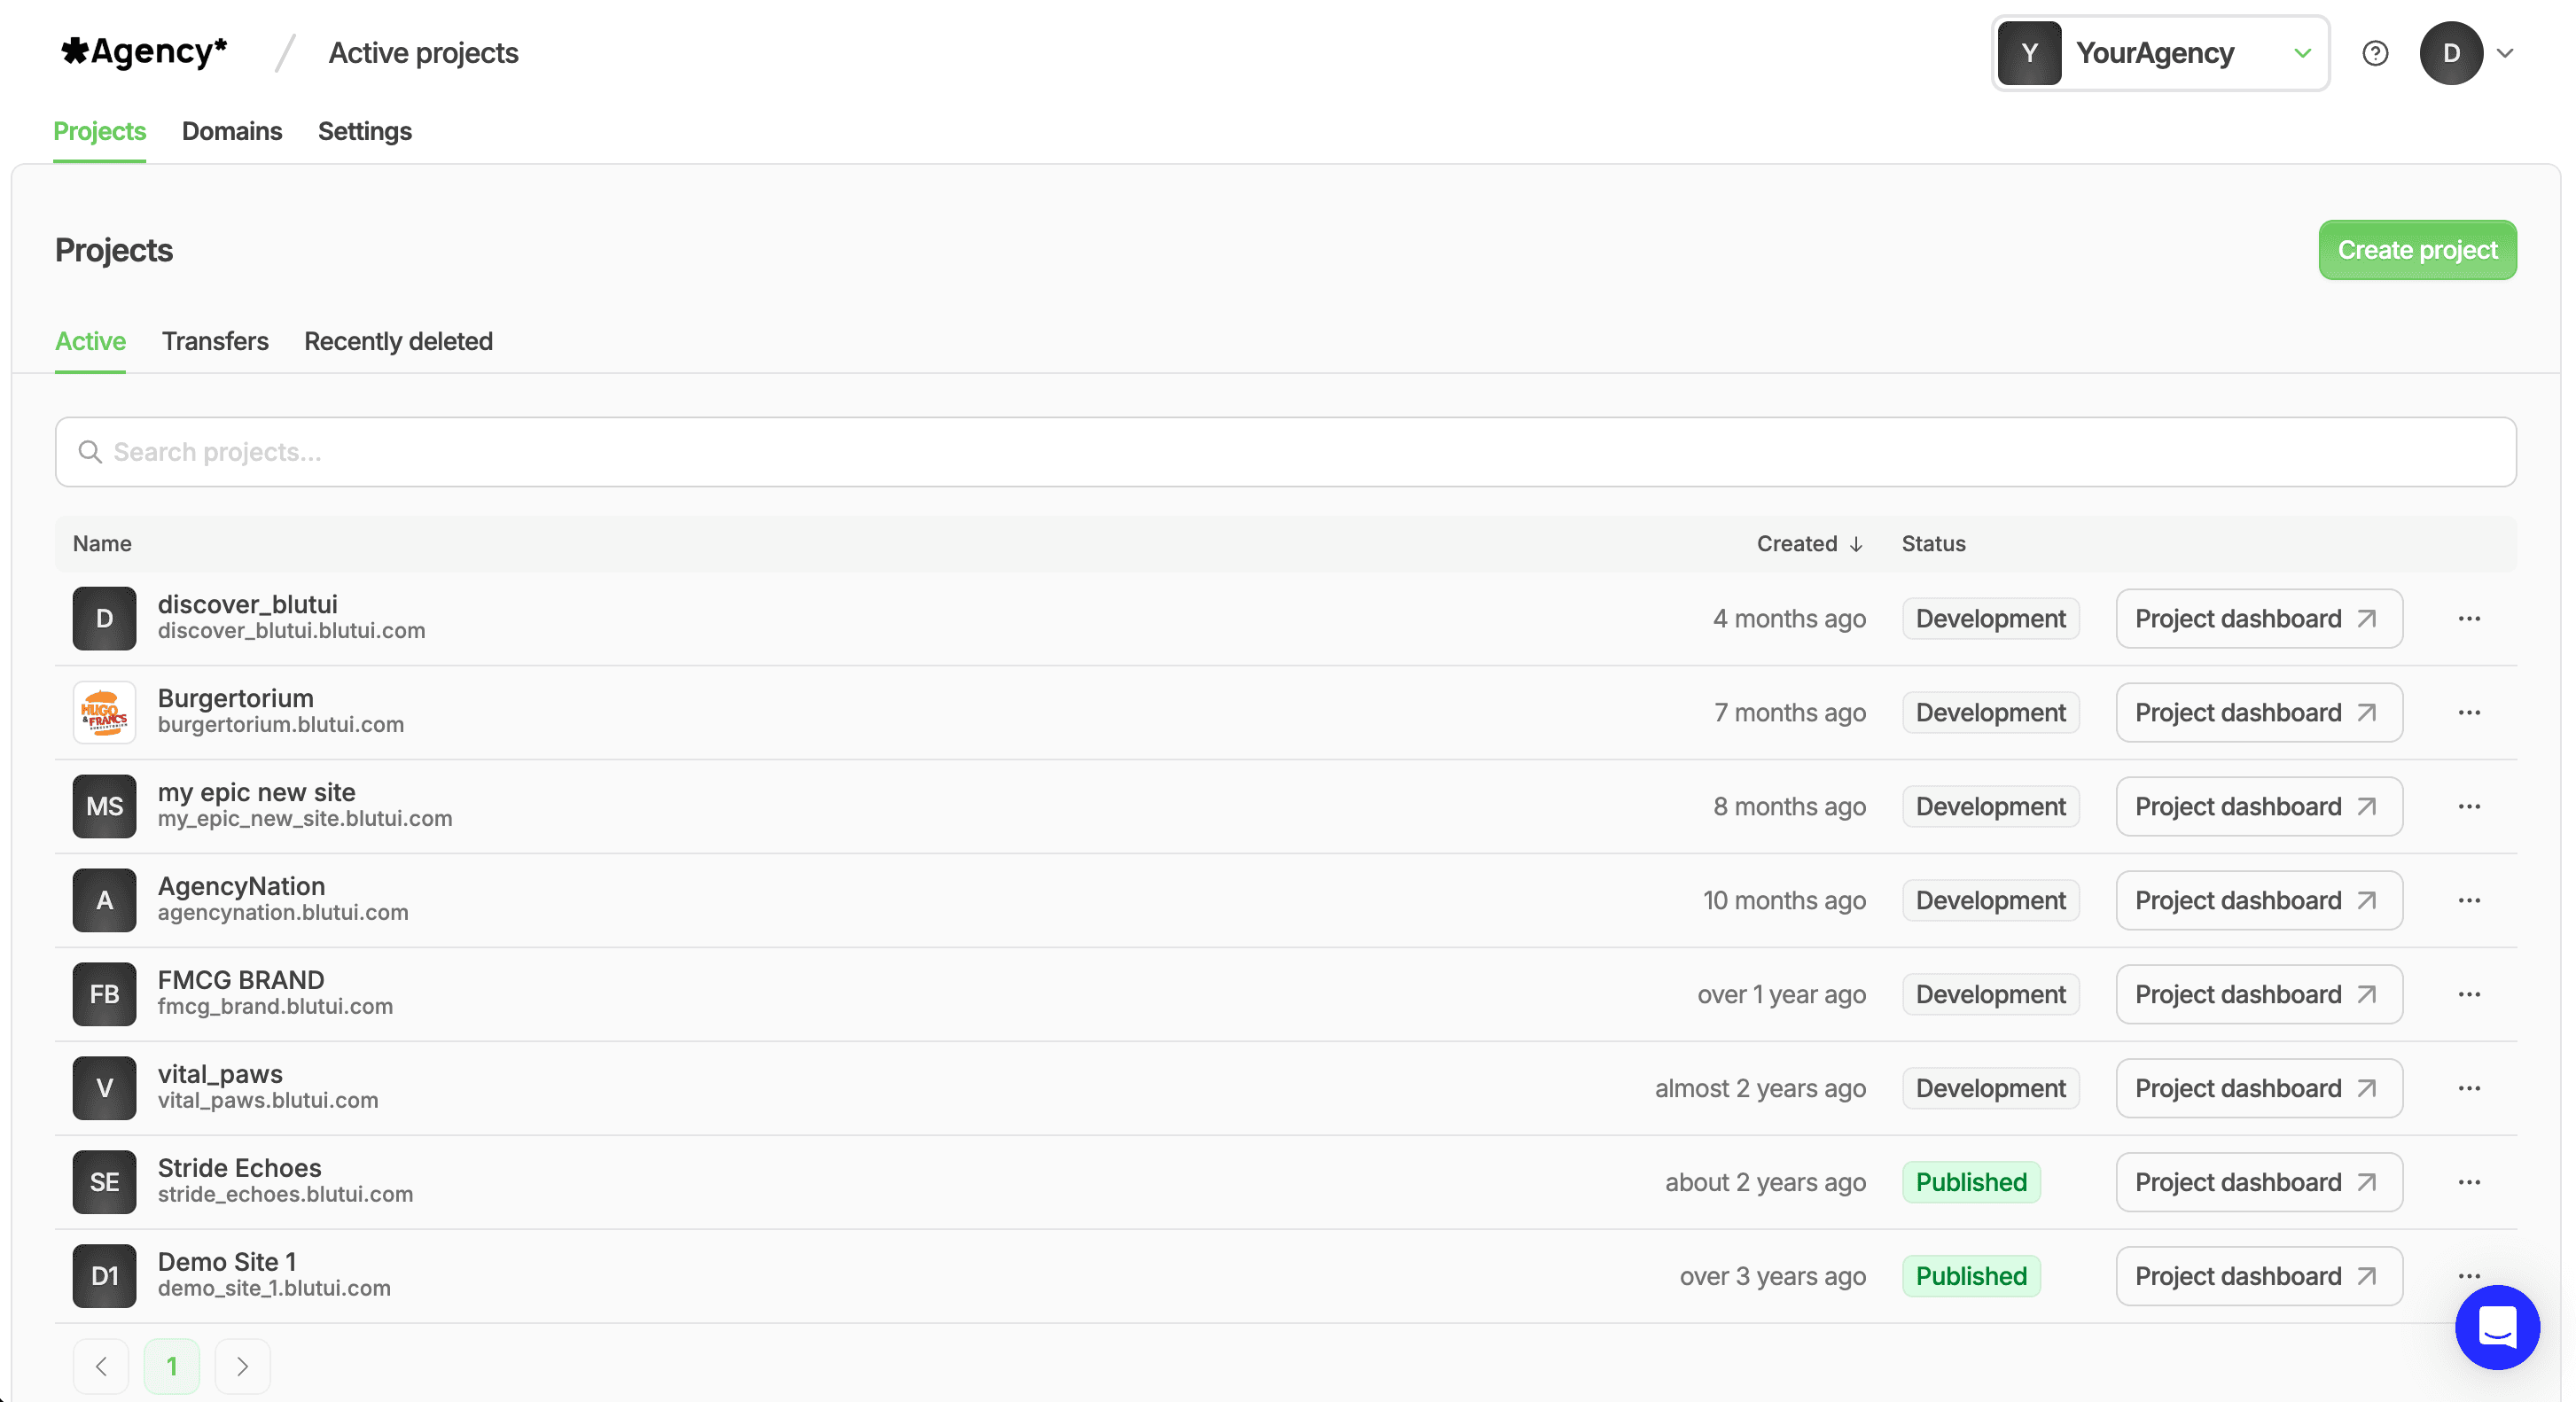Switch to the Domains tab

click(x=231, y=131)
